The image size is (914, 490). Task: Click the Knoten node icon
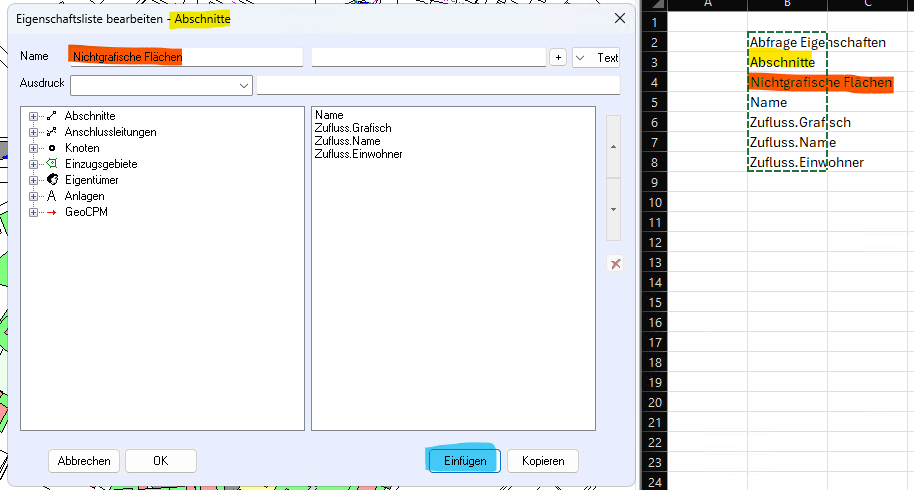[52, 148]
